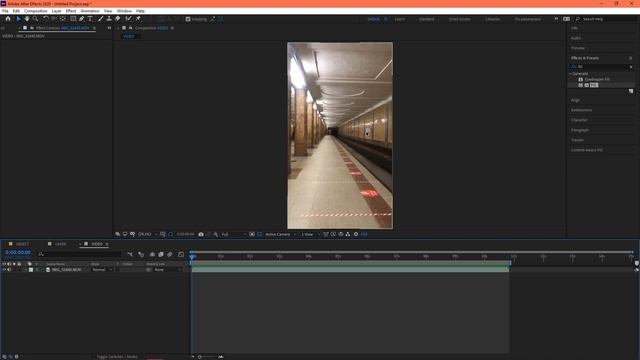Image resolution: width=640 pixels, height=360 pixels.
Task: Click the Always Preview This View icon
Action: point(118,234)
